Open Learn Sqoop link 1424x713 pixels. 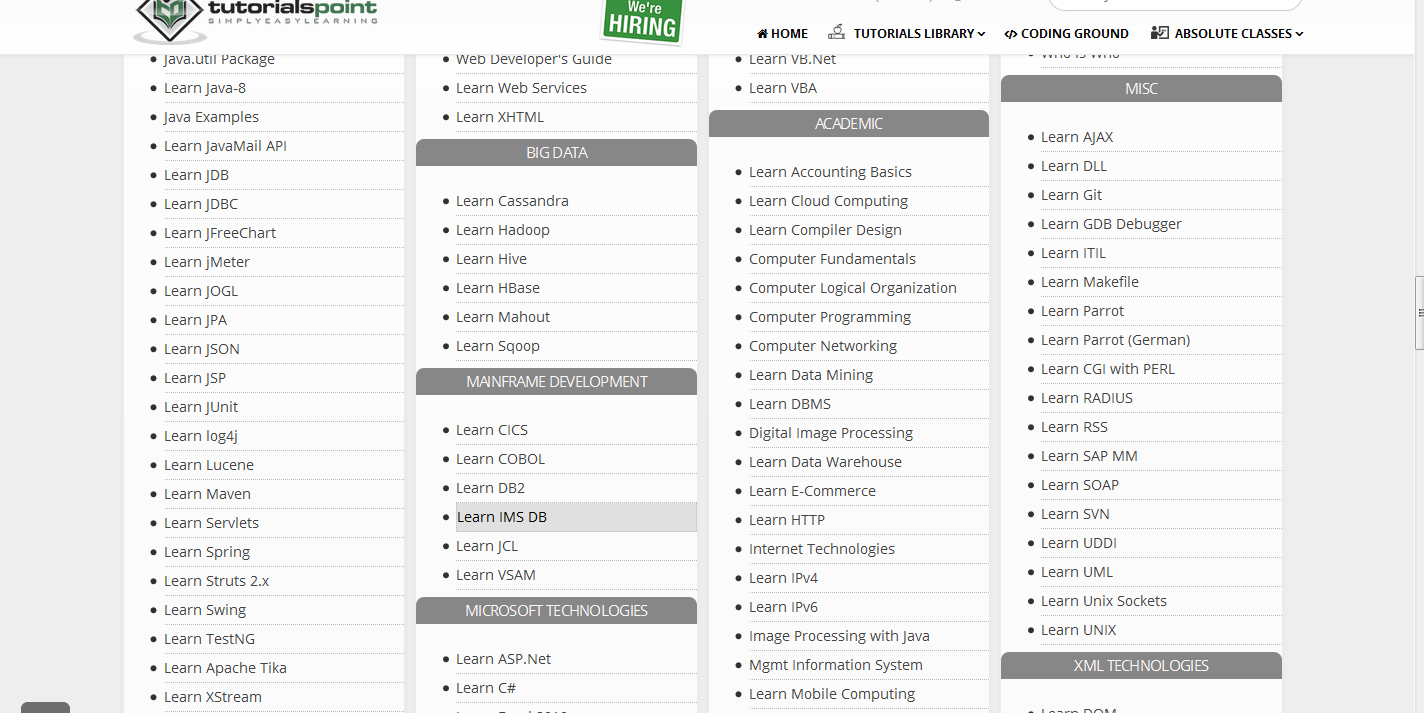[x=498, y=346]
